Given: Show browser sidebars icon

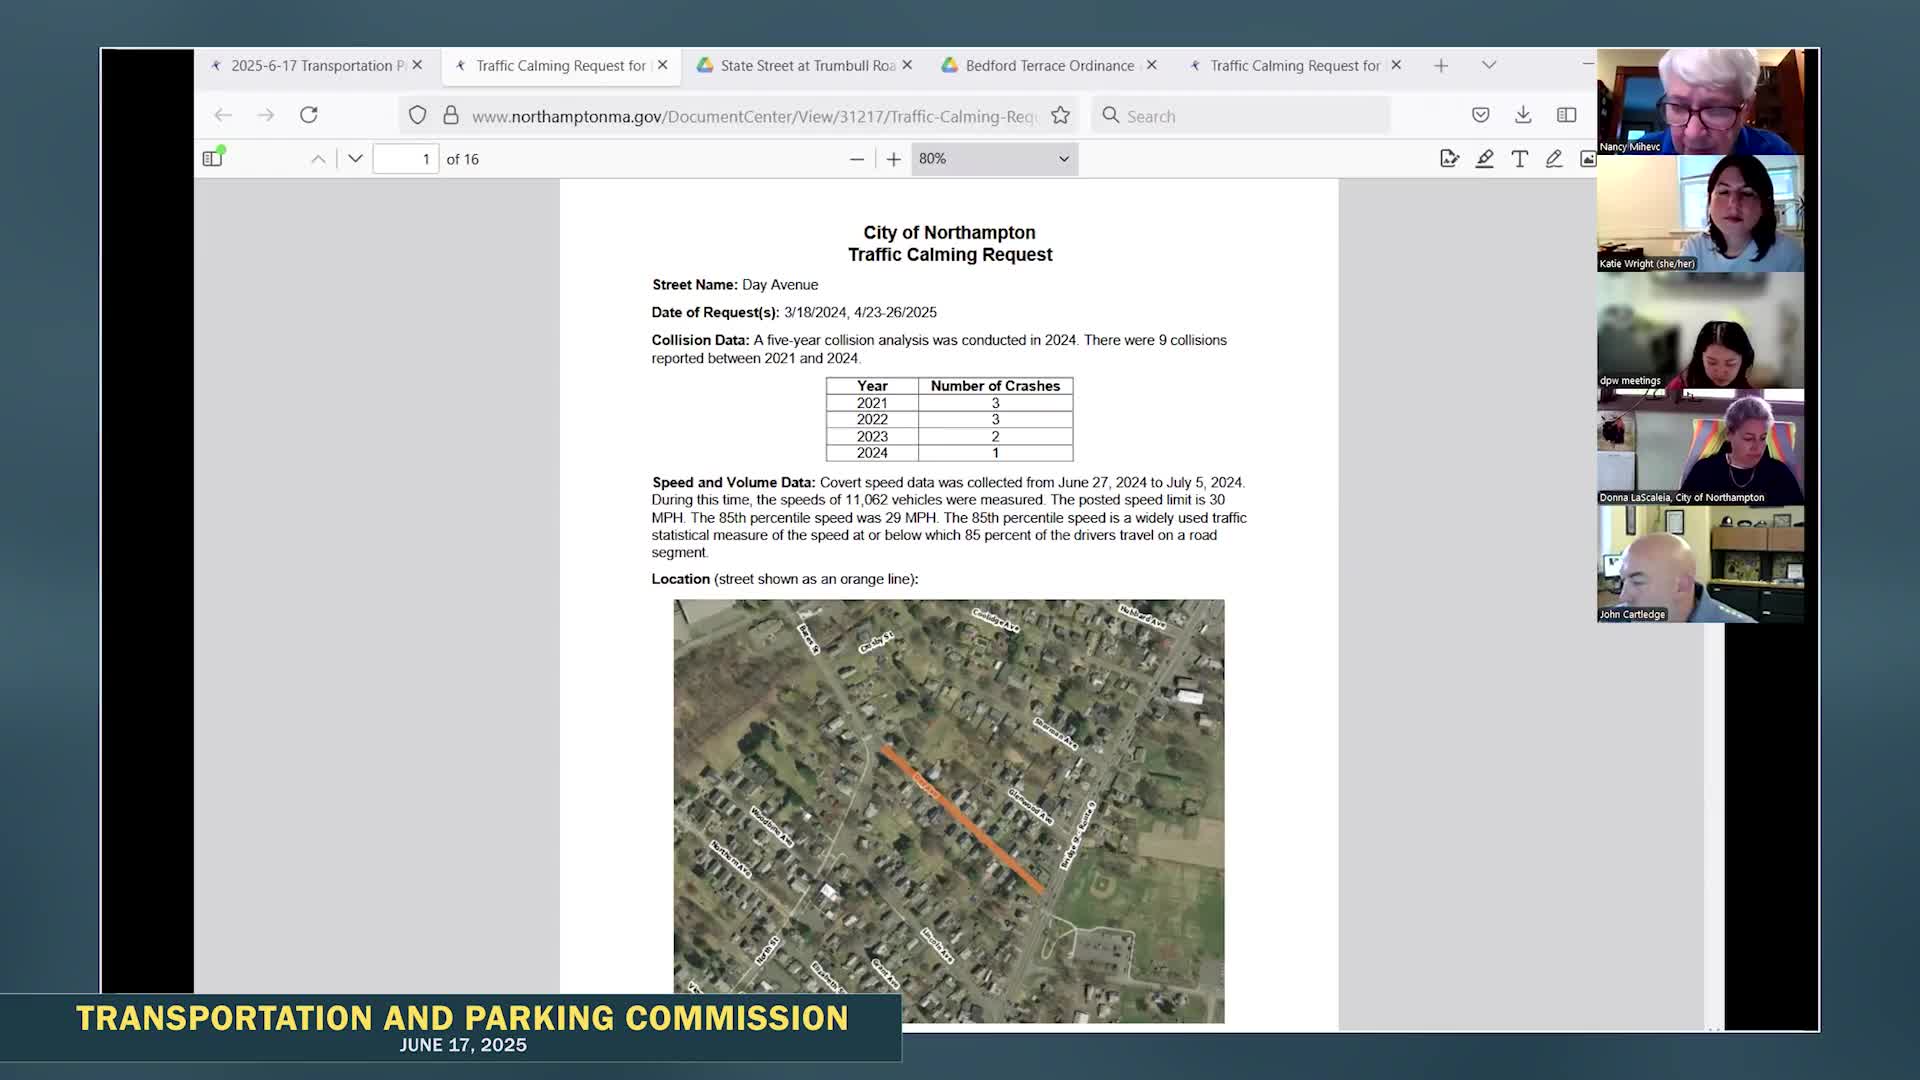Looking at the screenshot, I should [1567, 116].
